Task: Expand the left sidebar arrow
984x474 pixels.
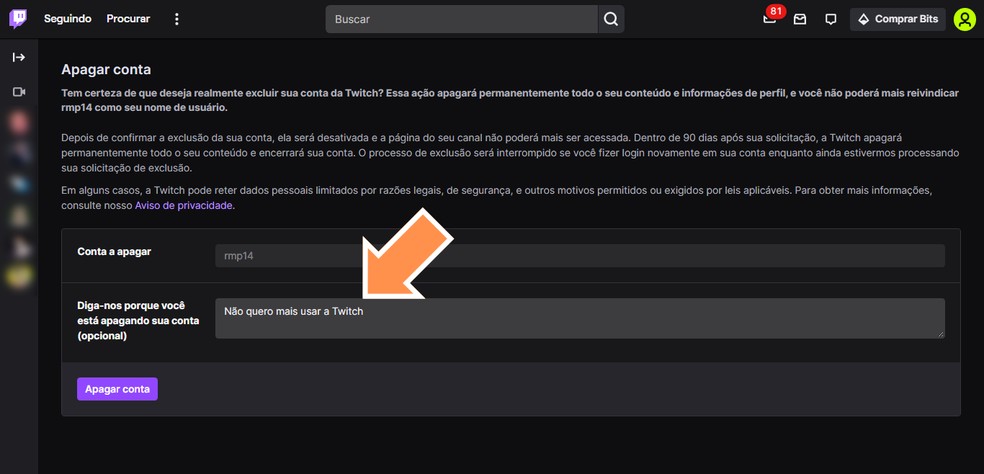Action: 19,58
